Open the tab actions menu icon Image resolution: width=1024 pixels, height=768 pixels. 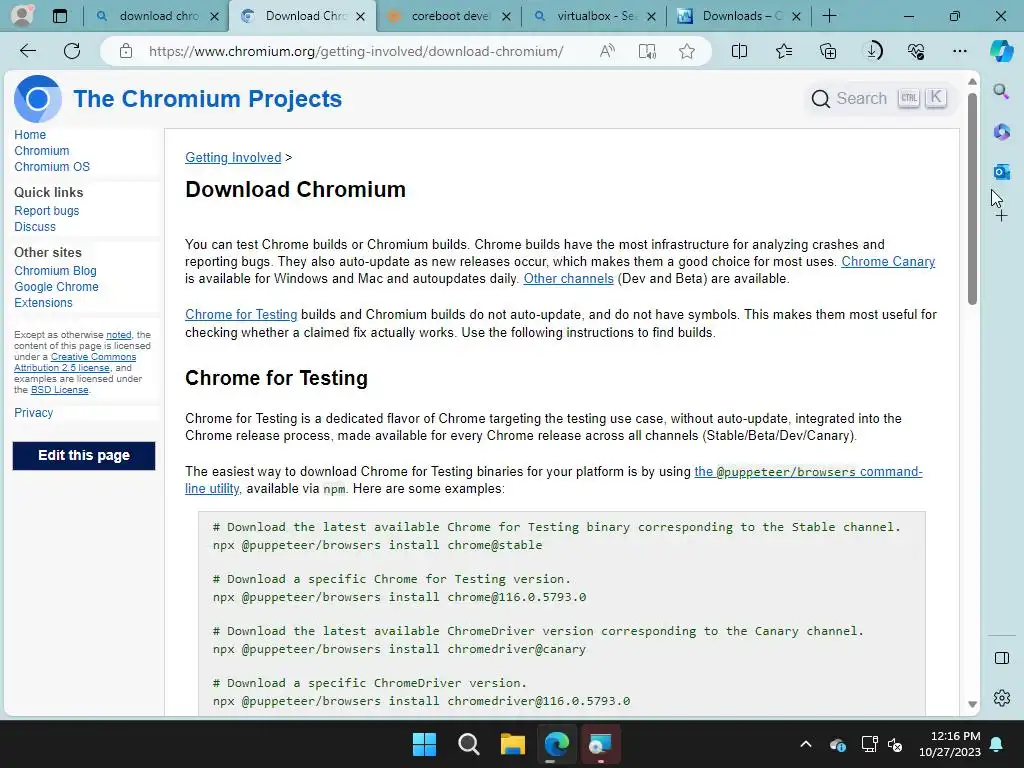(59, 16)
